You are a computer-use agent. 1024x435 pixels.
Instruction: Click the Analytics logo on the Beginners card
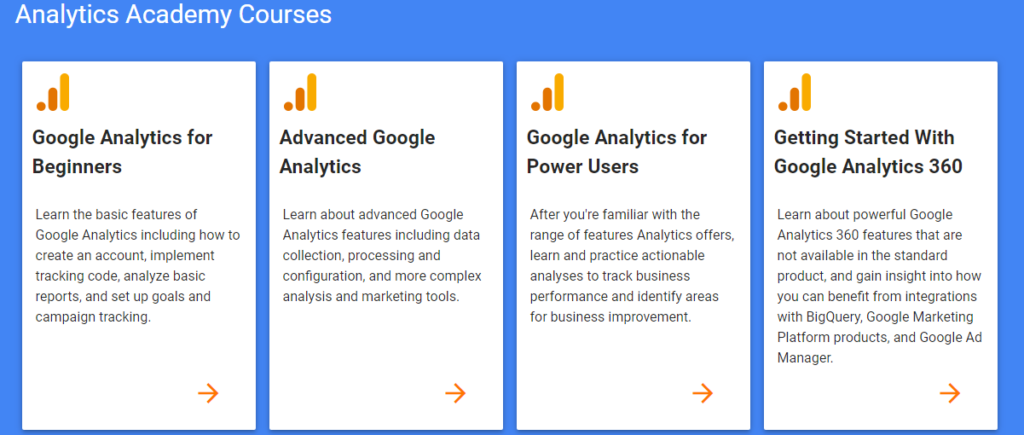coord(53,92)
